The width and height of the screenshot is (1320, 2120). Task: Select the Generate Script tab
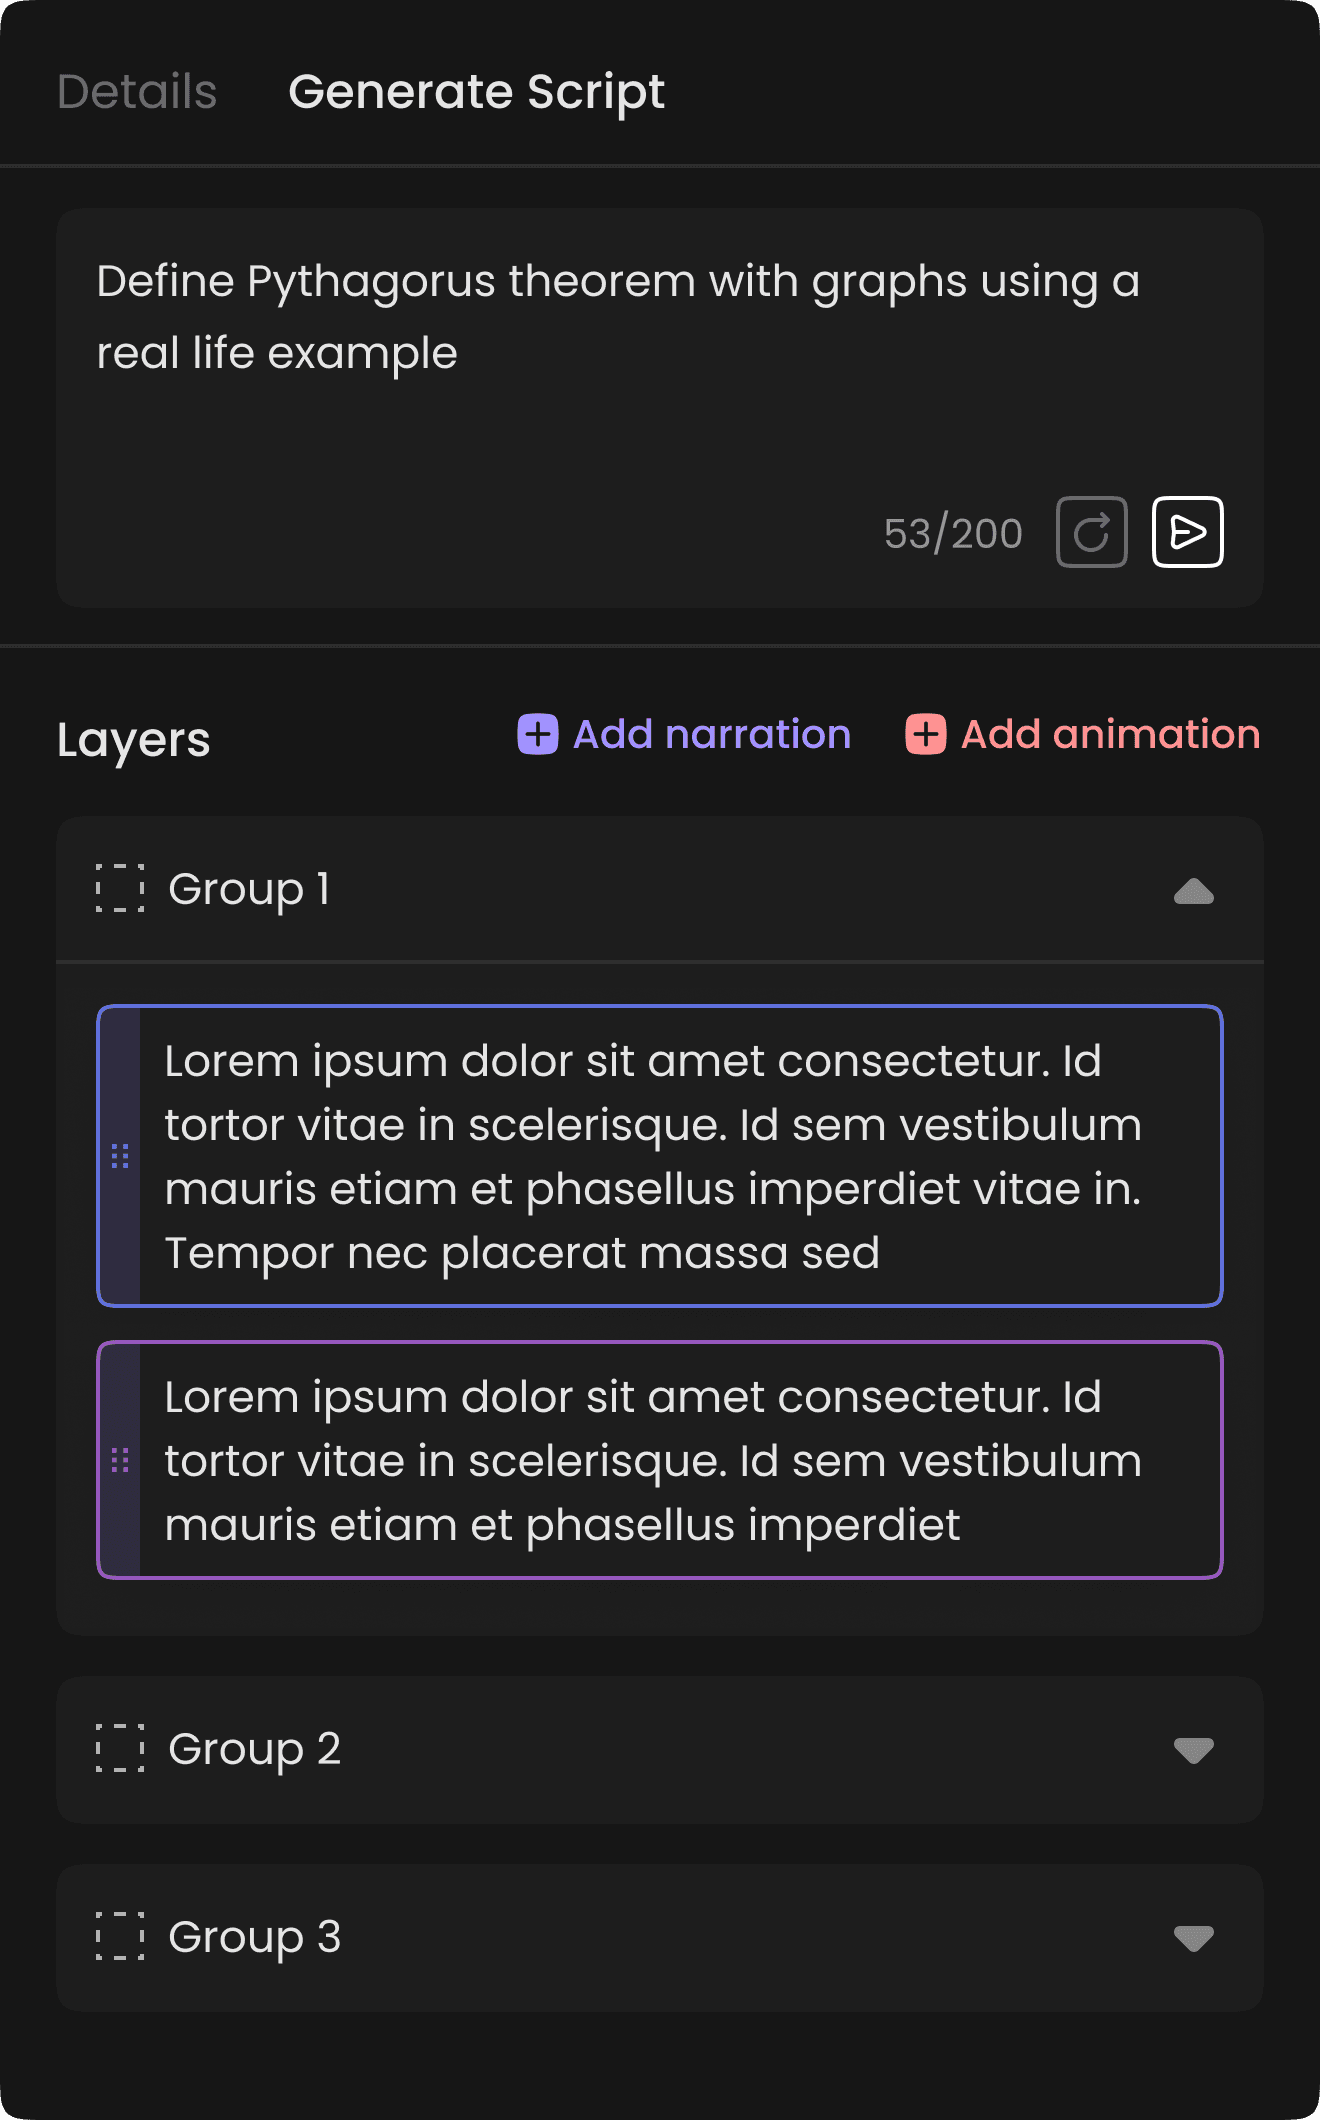click(477, 92)
